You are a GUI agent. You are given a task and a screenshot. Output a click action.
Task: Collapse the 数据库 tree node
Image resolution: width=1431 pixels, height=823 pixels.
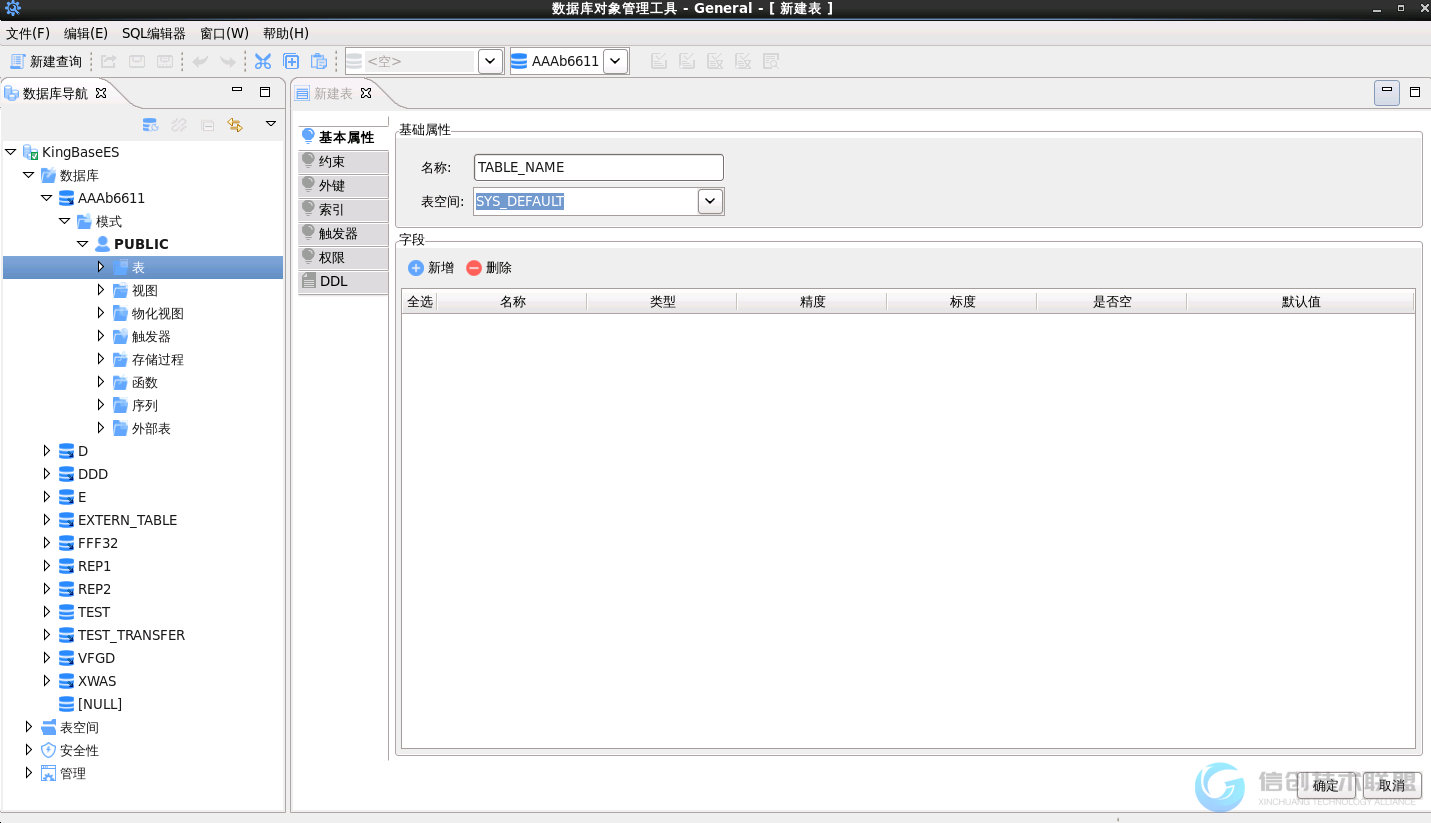coord(29,175)
